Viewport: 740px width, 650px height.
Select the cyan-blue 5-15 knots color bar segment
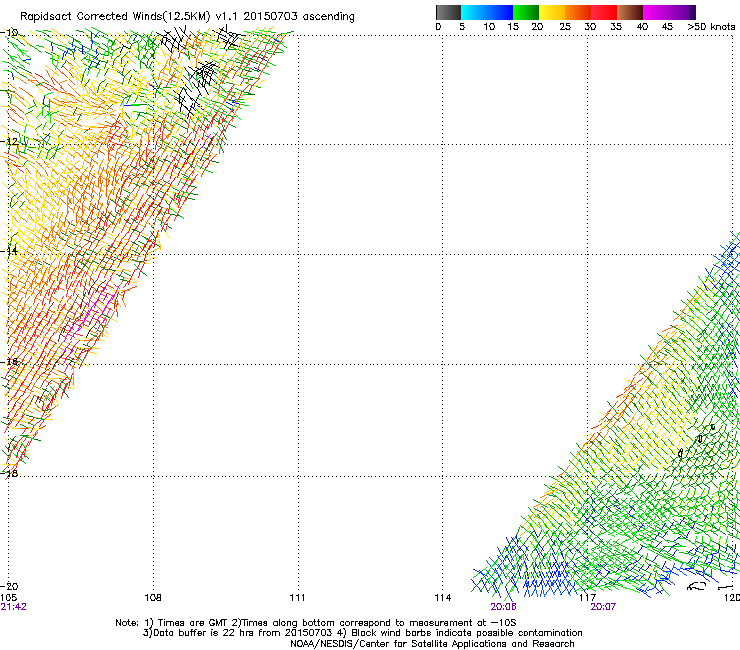point(487,12)
